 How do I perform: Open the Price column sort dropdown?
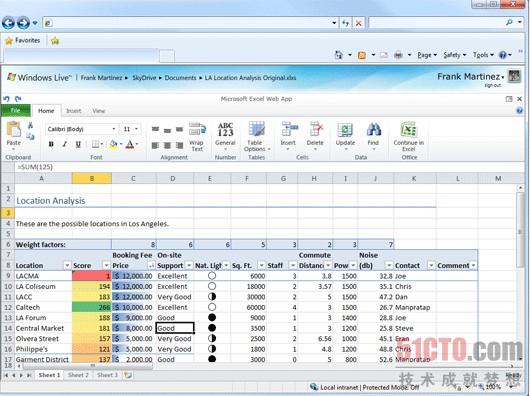tap(151, 266)
